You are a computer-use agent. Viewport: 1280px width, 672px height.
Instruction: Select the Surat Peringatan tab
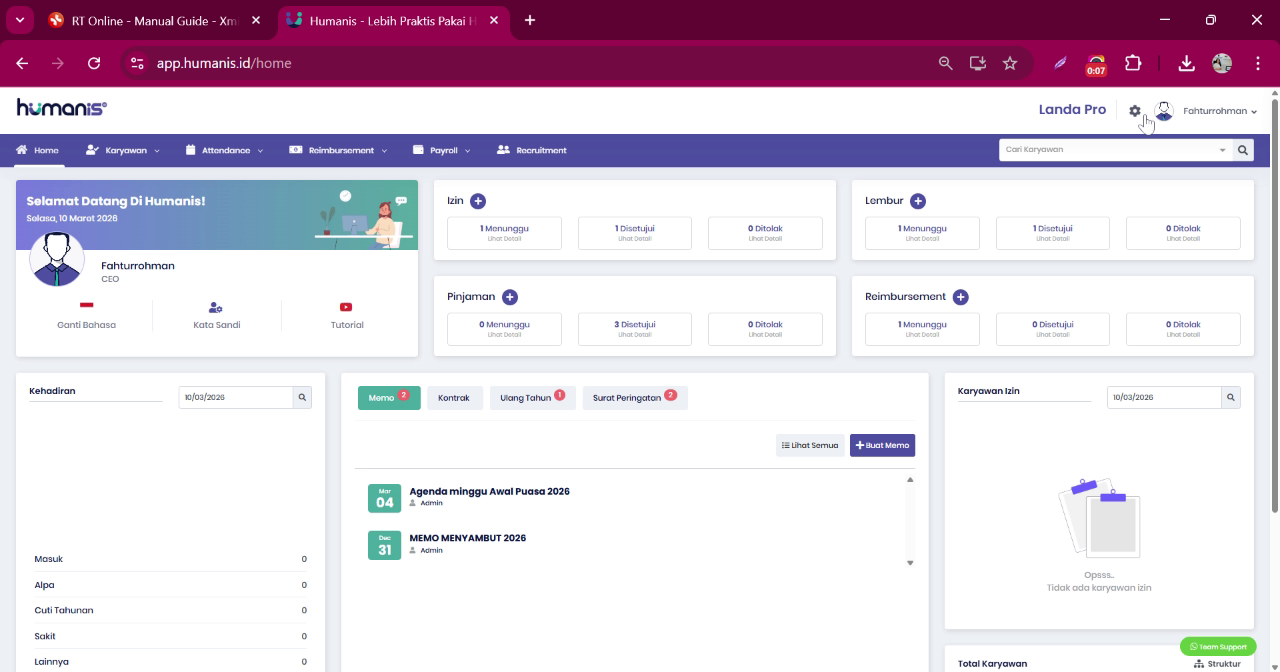tap(634, 398)
